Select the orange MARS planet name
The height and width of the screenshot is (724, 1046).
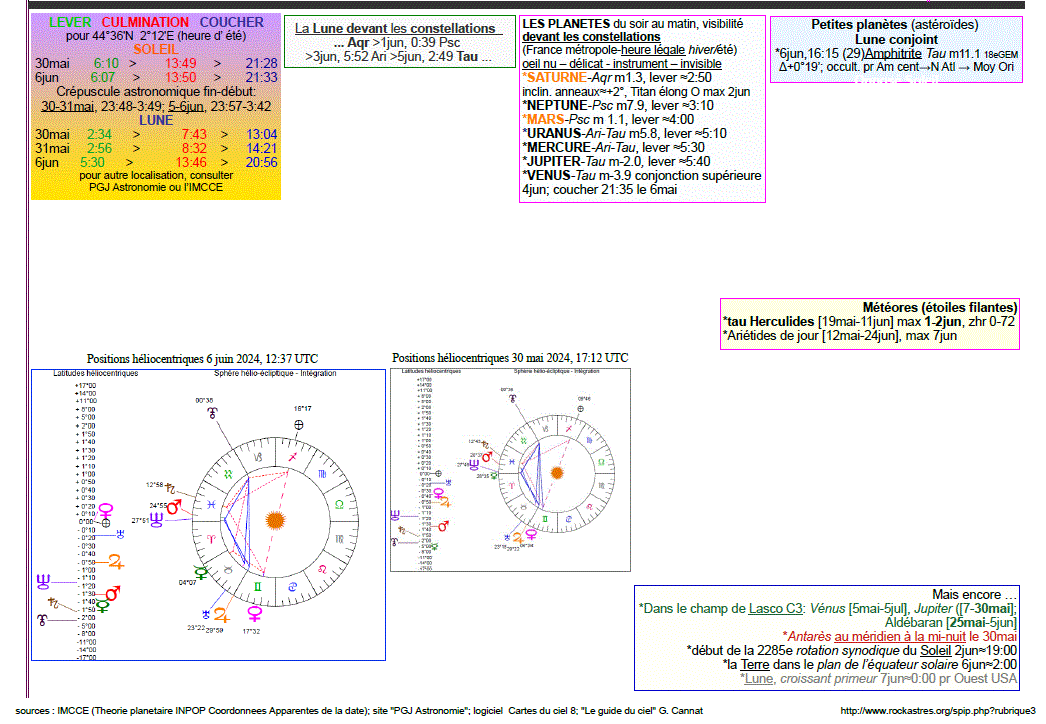tap(546, 119)
